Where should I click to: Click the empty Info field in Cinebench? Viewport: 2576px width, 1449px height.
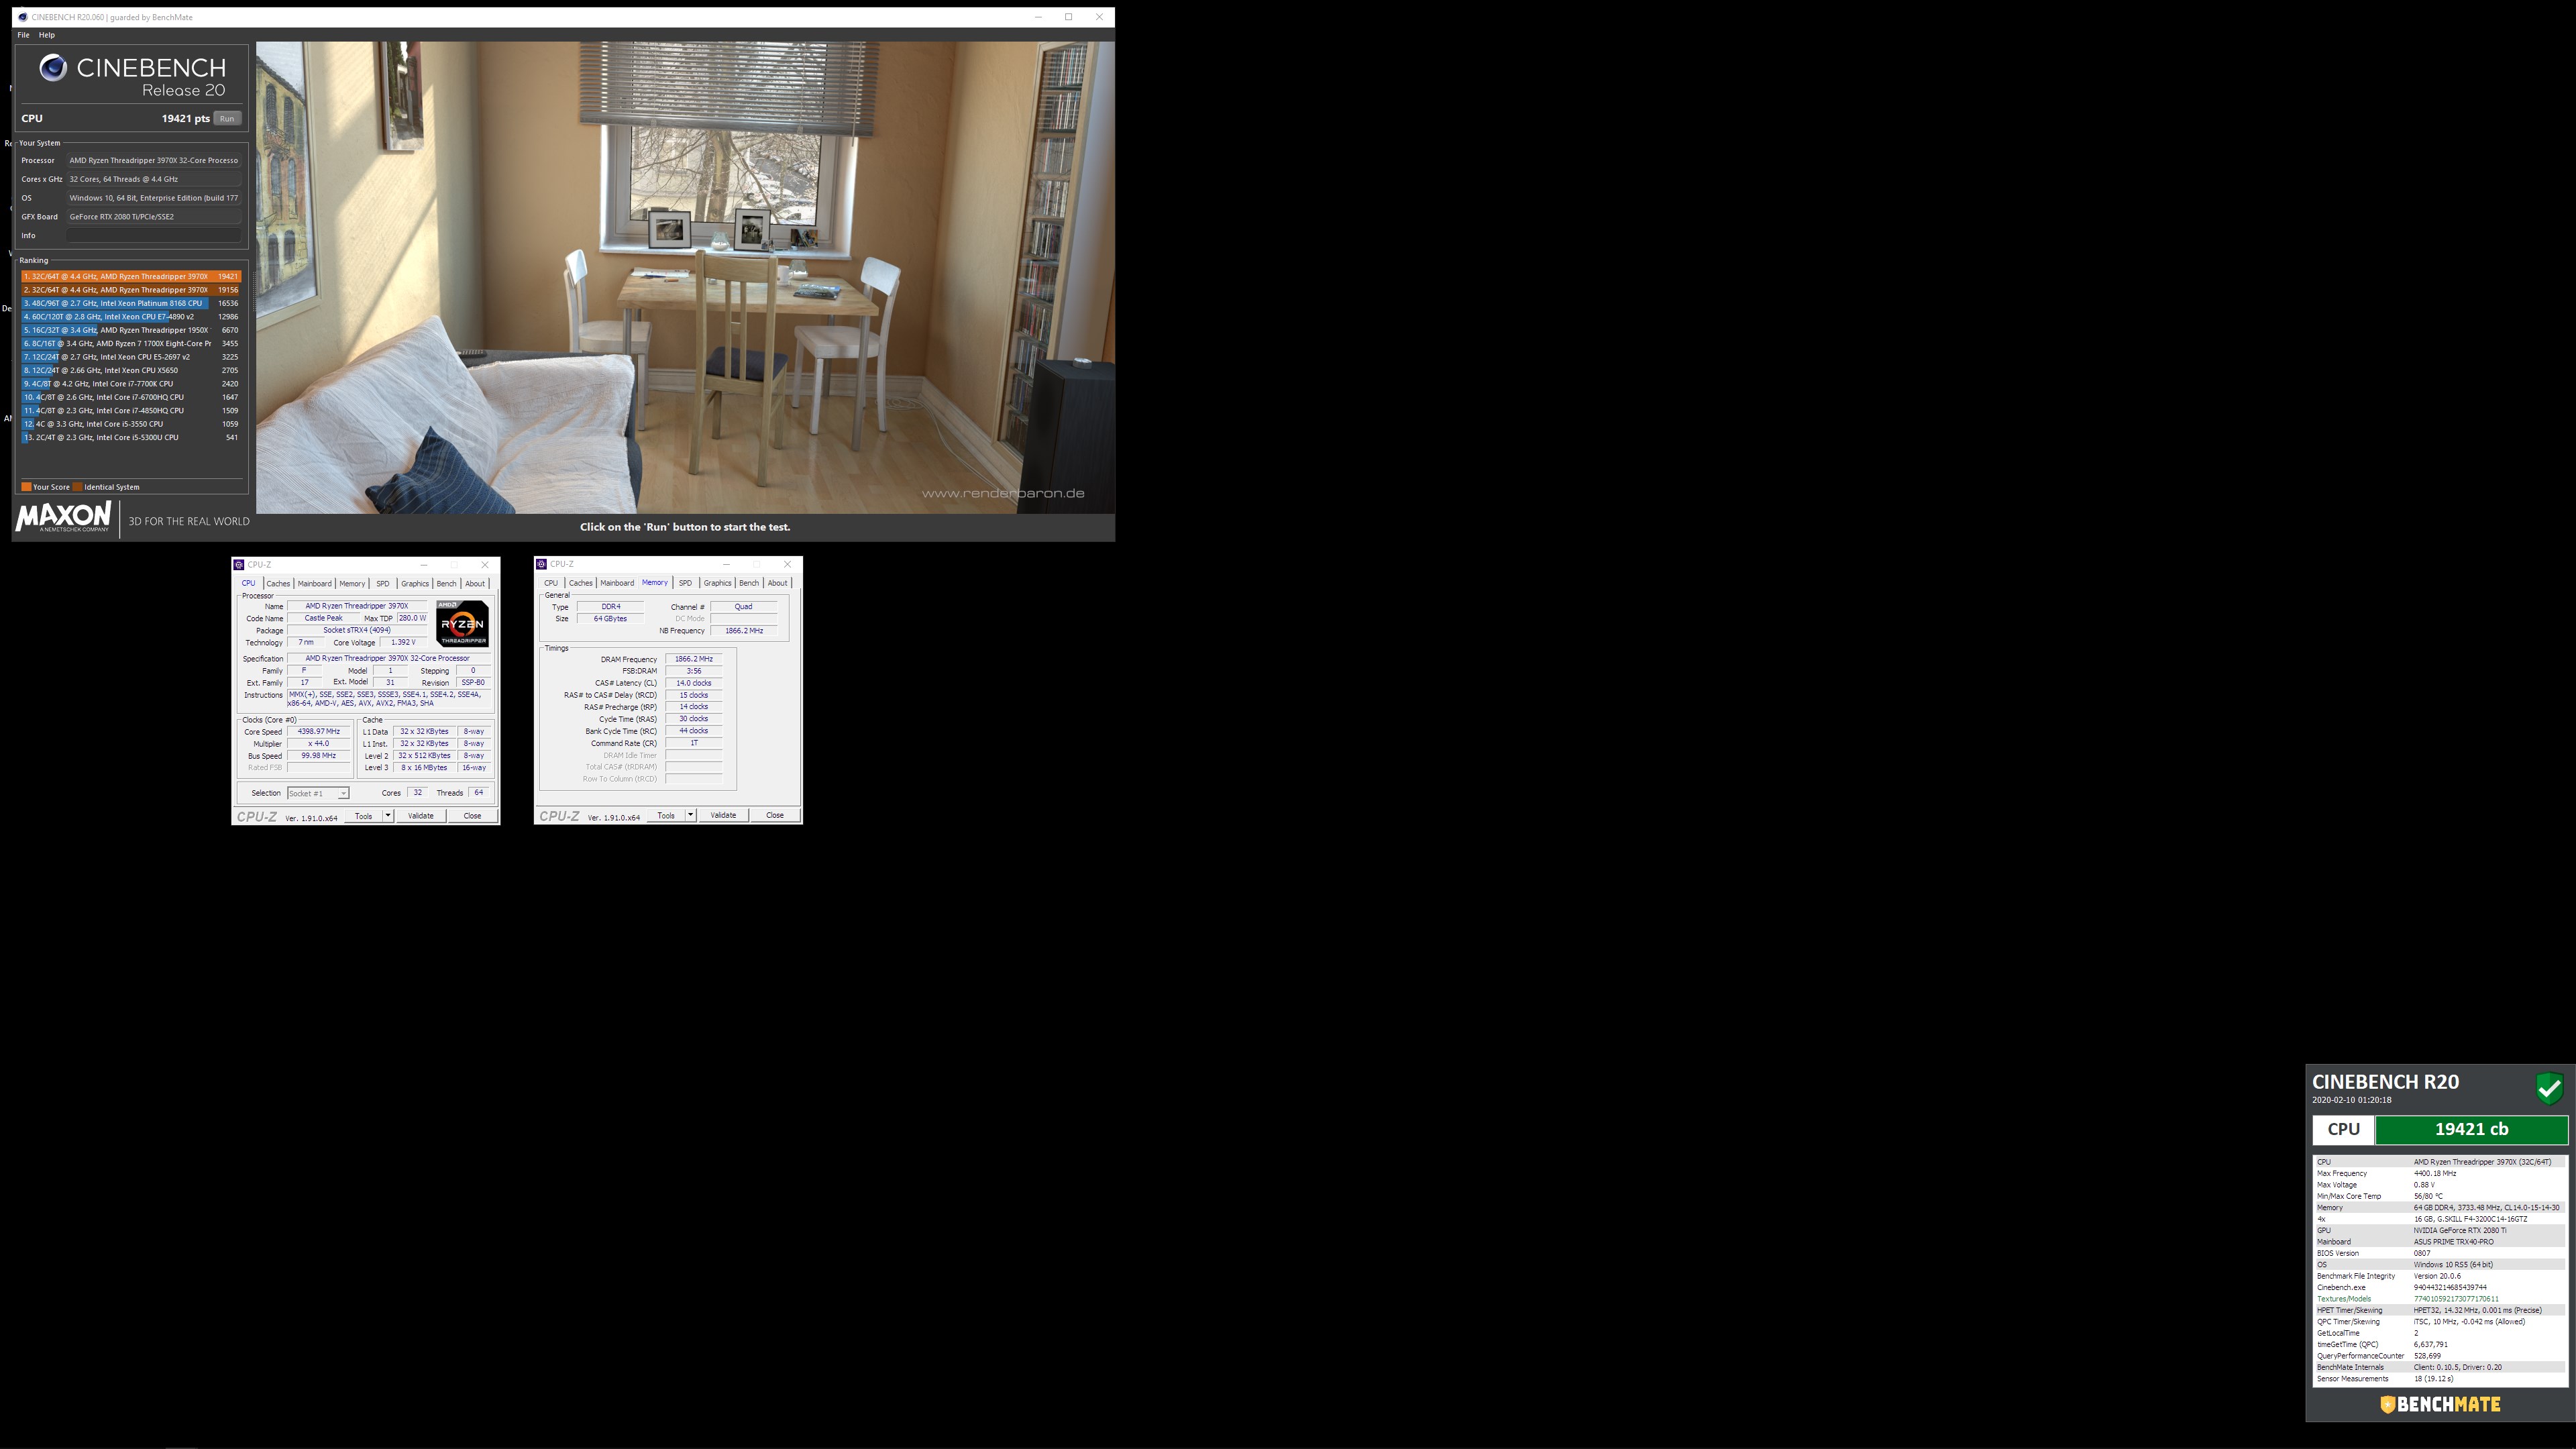[x=154, y=236]
